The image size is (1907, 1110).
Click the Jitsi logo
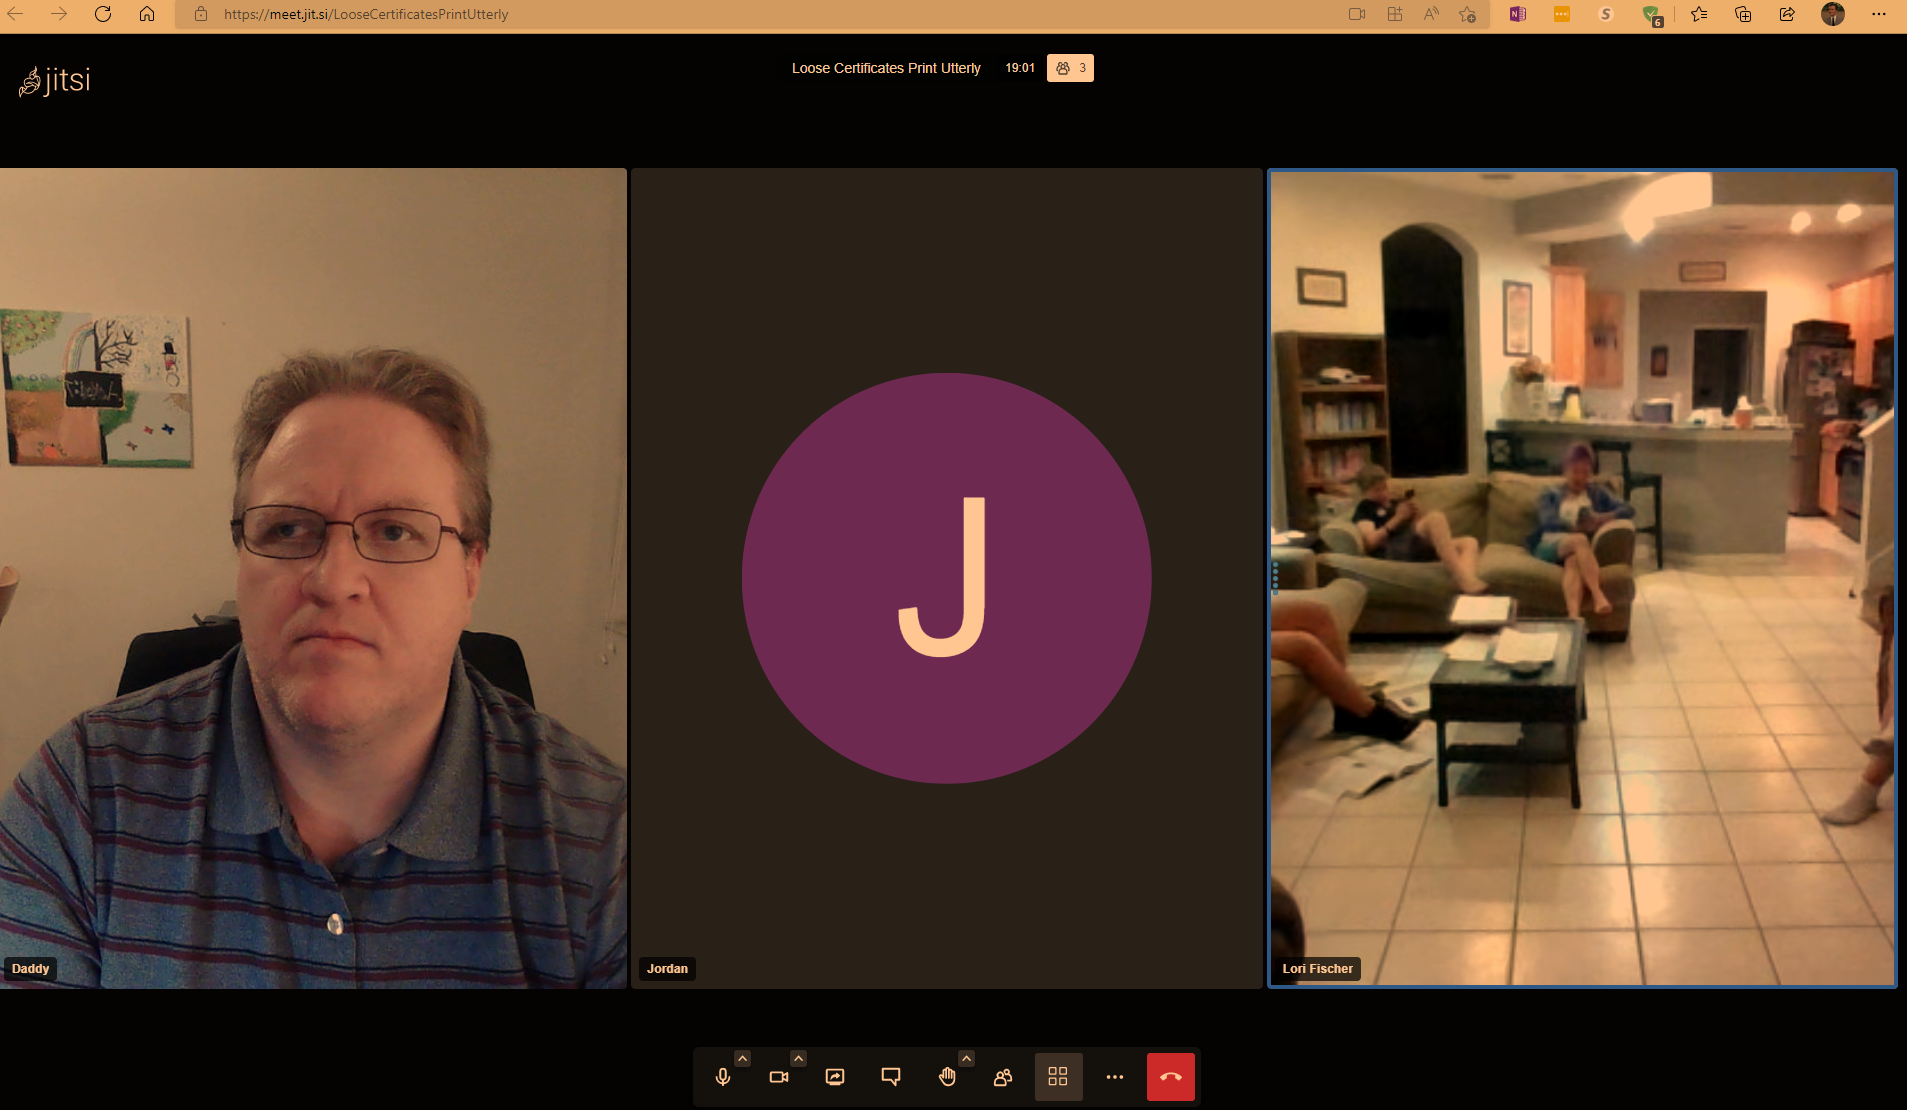pos(55,80)
